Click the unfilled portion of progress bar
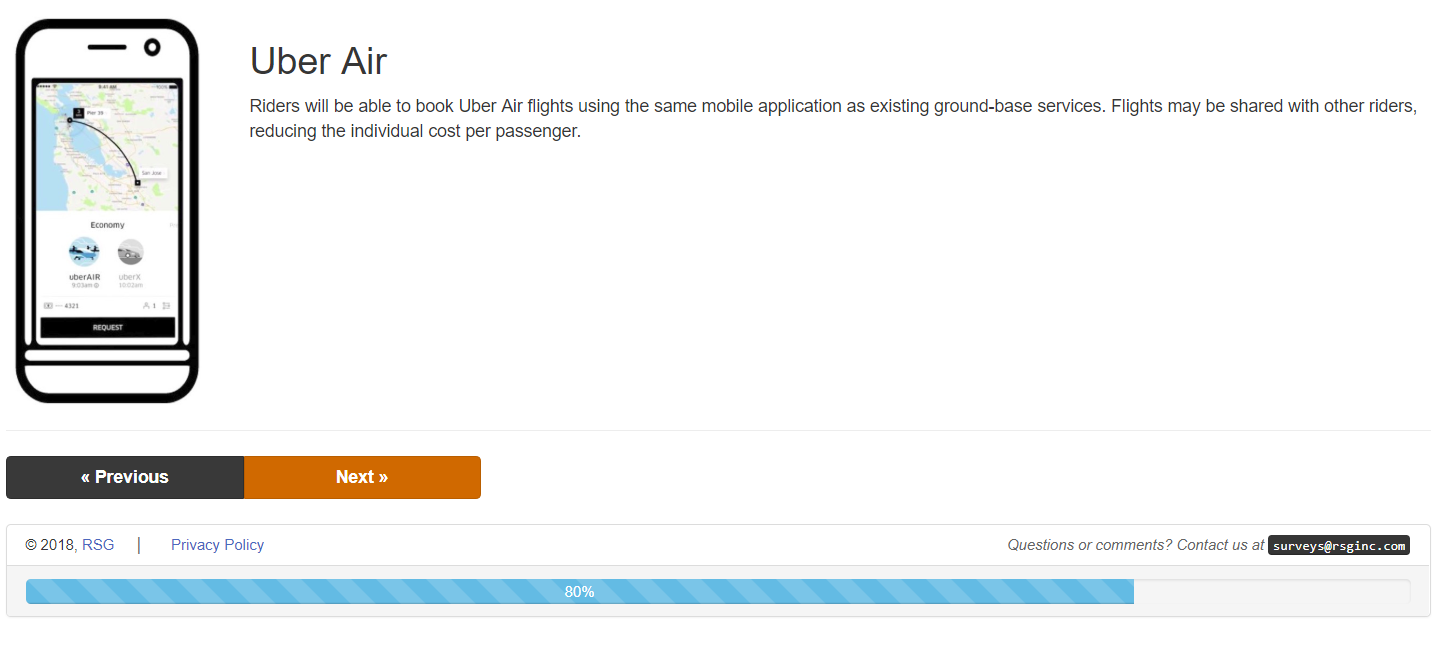 (1270, 591)
